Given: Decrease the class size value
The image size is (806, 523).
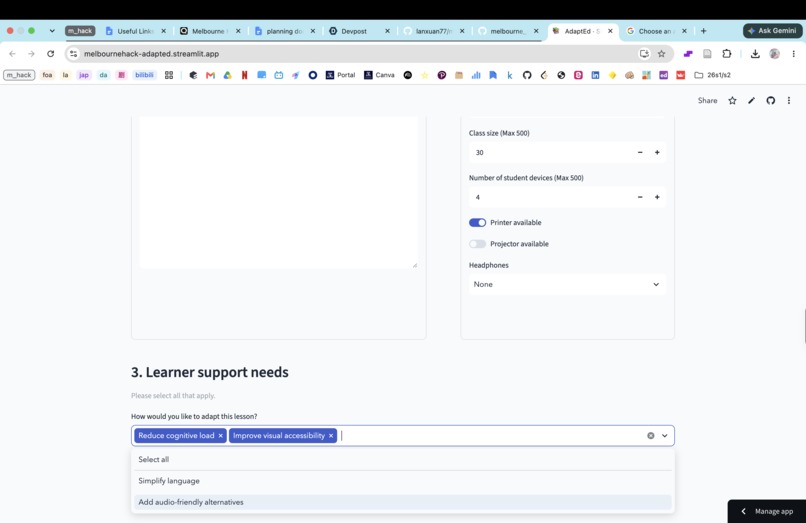Looking at the screenshot, I should pos(640,152).
